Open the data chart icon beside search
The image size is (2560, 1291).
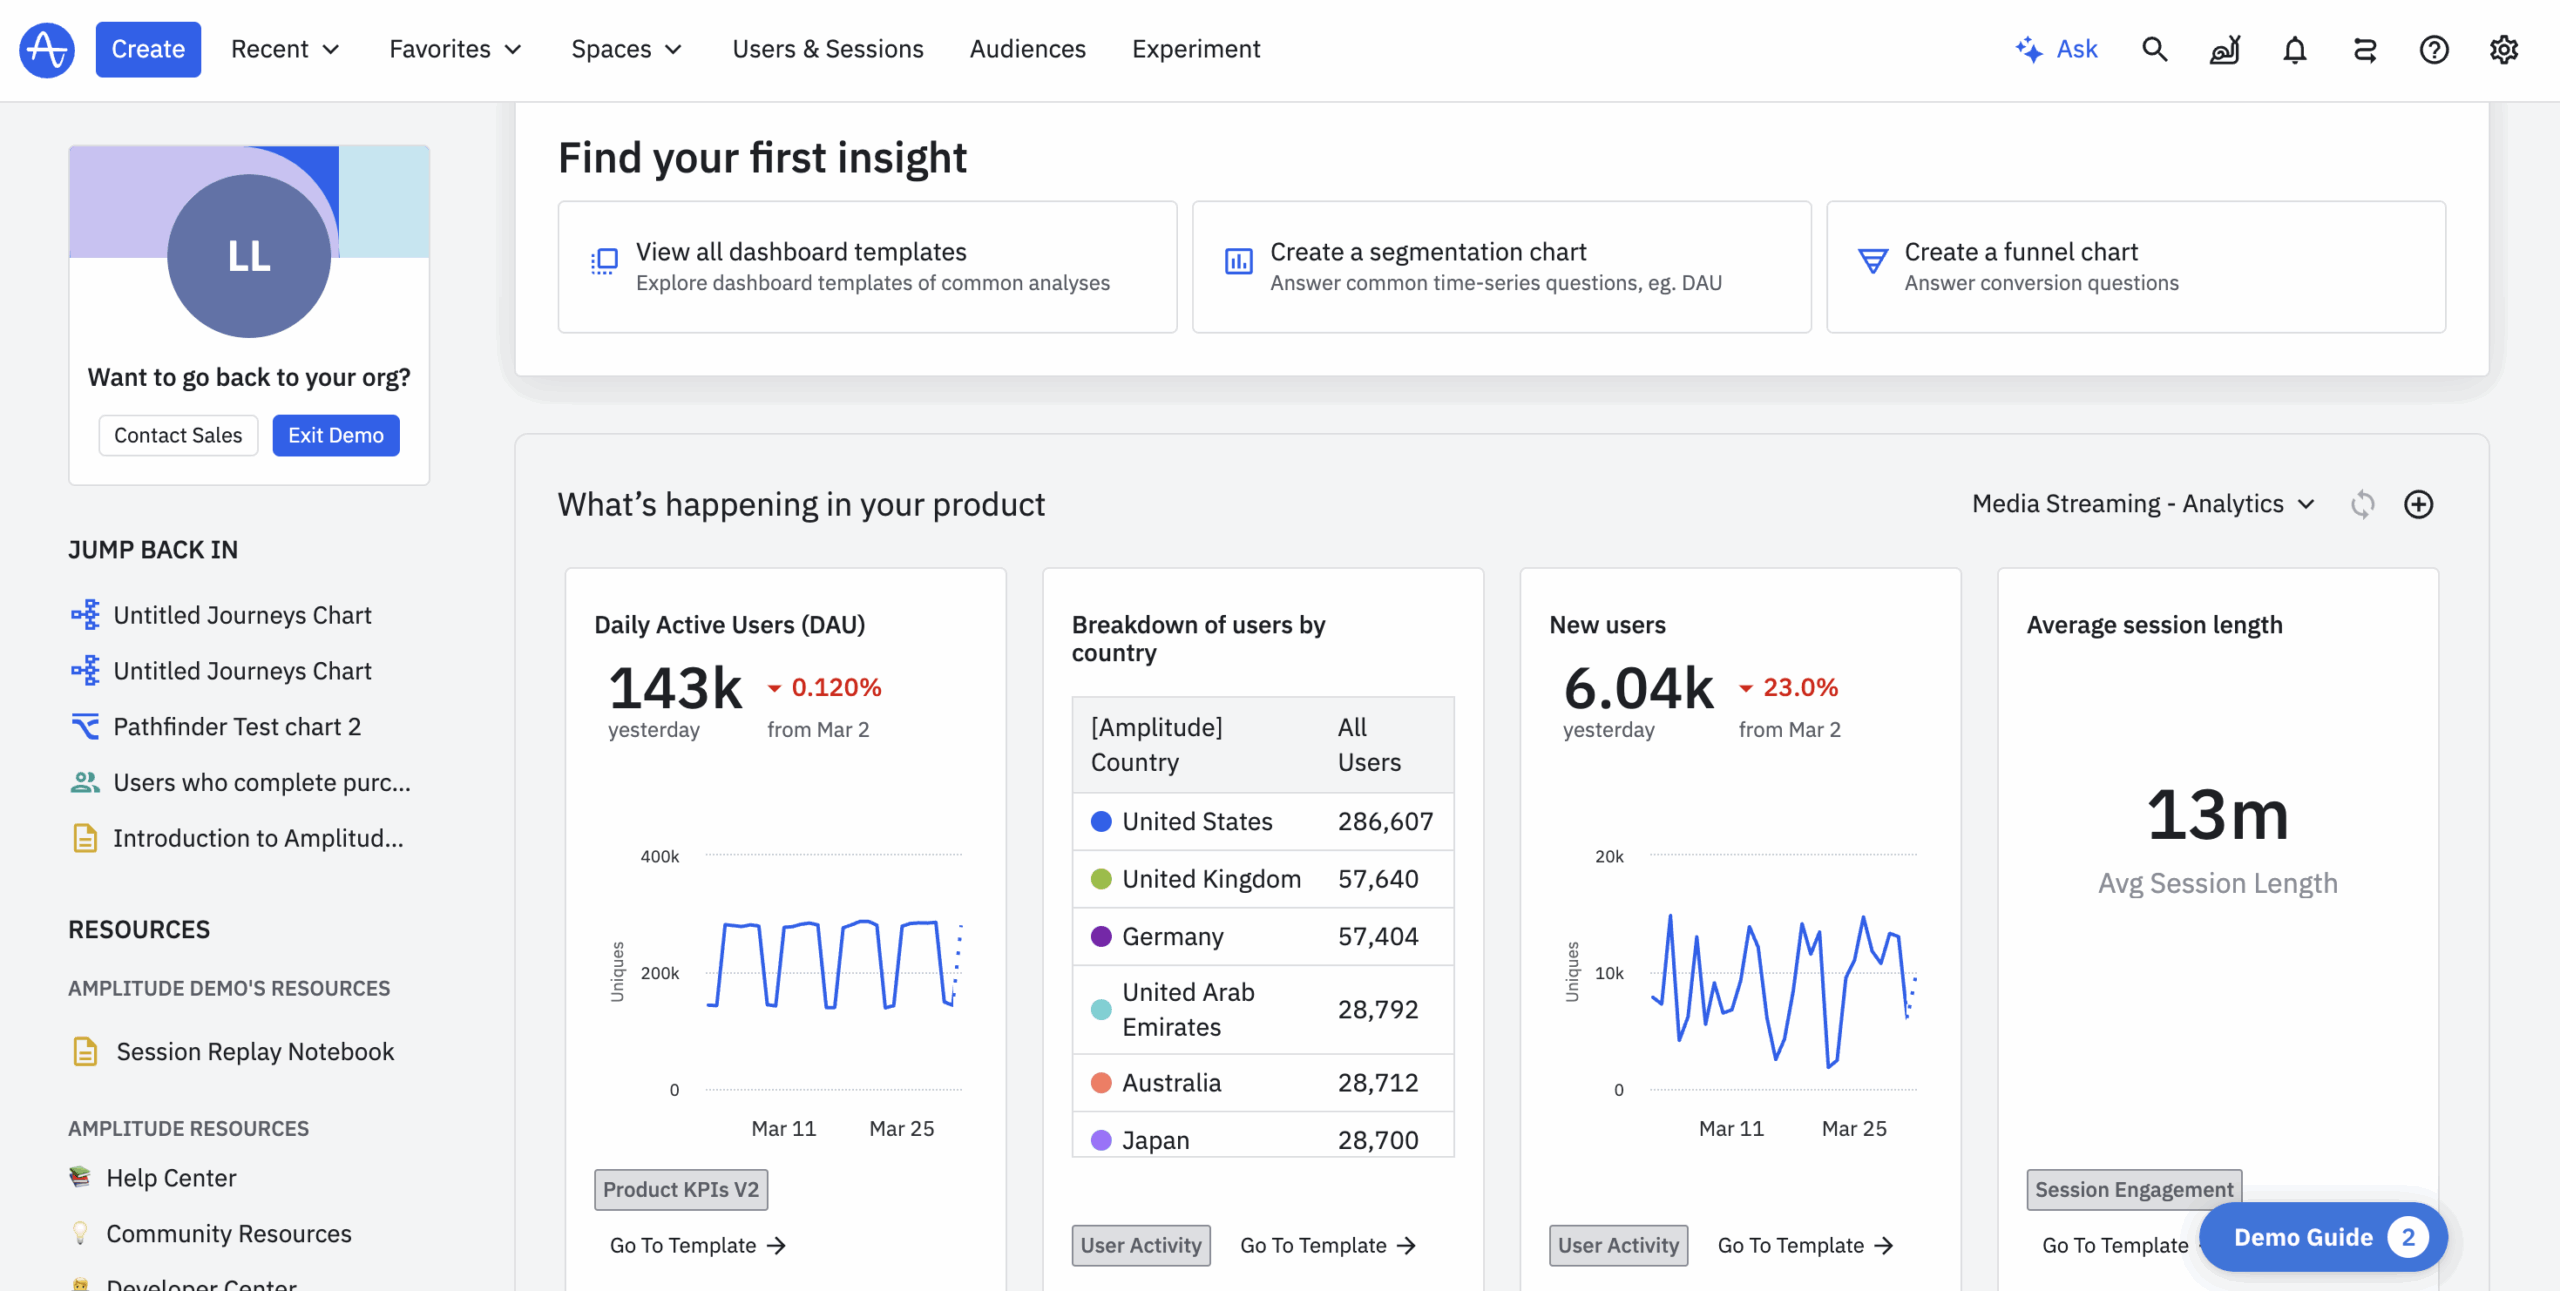tap(2225, 49)
